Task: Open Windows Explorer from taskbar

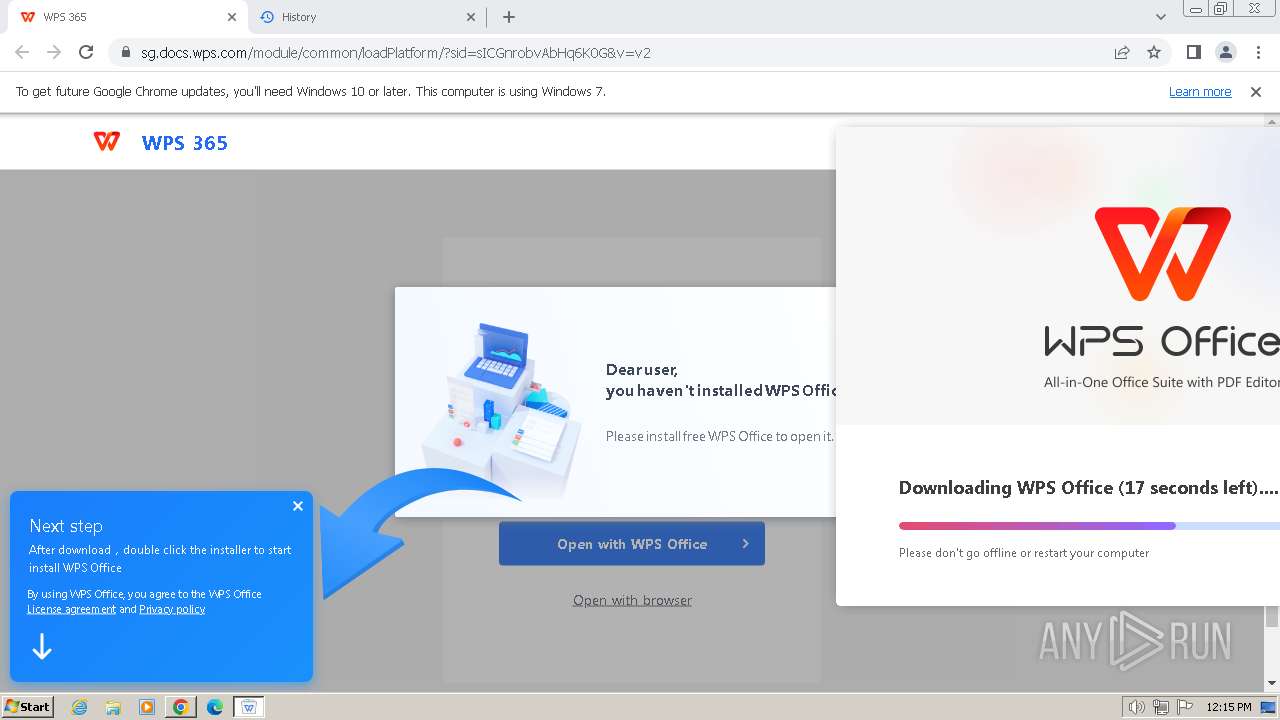Action: [113, 707]
